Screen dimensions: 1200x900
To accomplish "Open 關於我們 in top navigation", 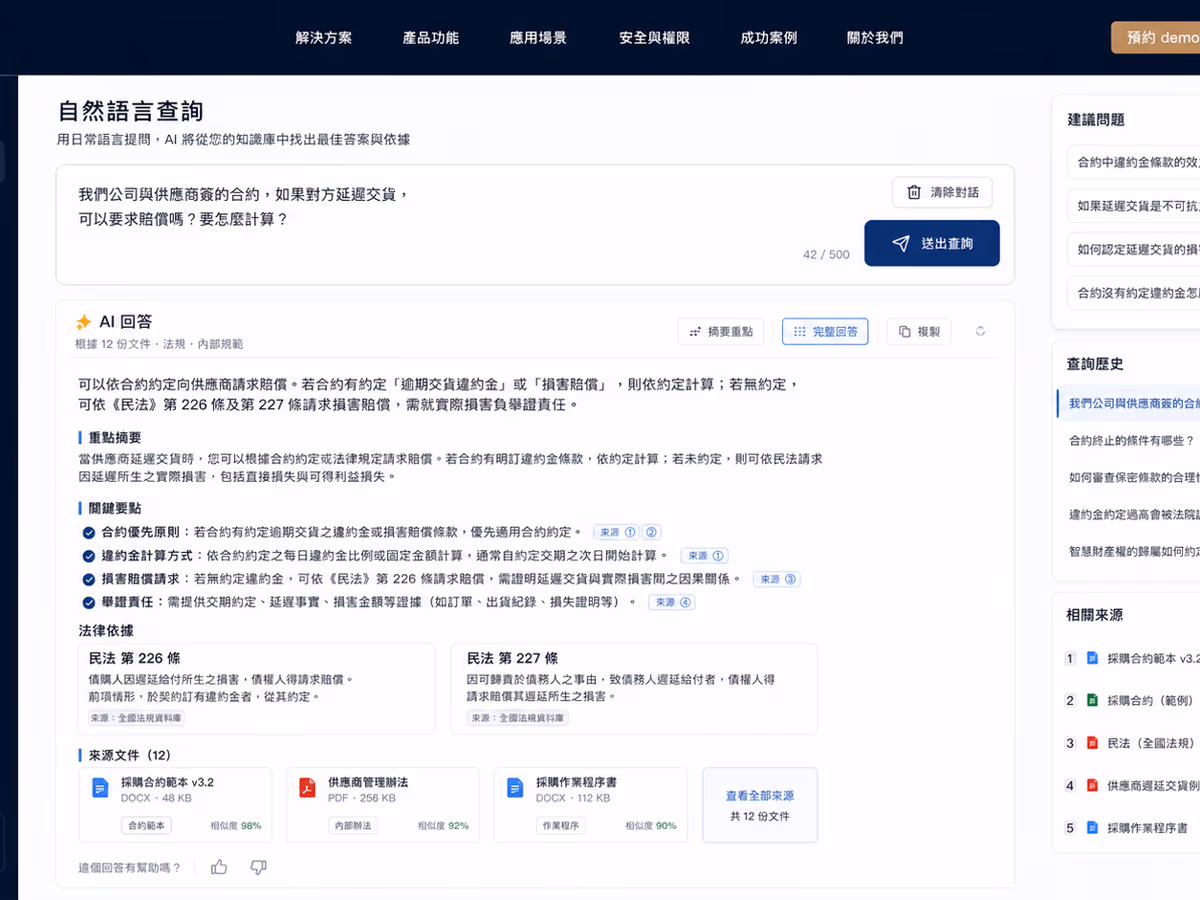I will point(875,38).
